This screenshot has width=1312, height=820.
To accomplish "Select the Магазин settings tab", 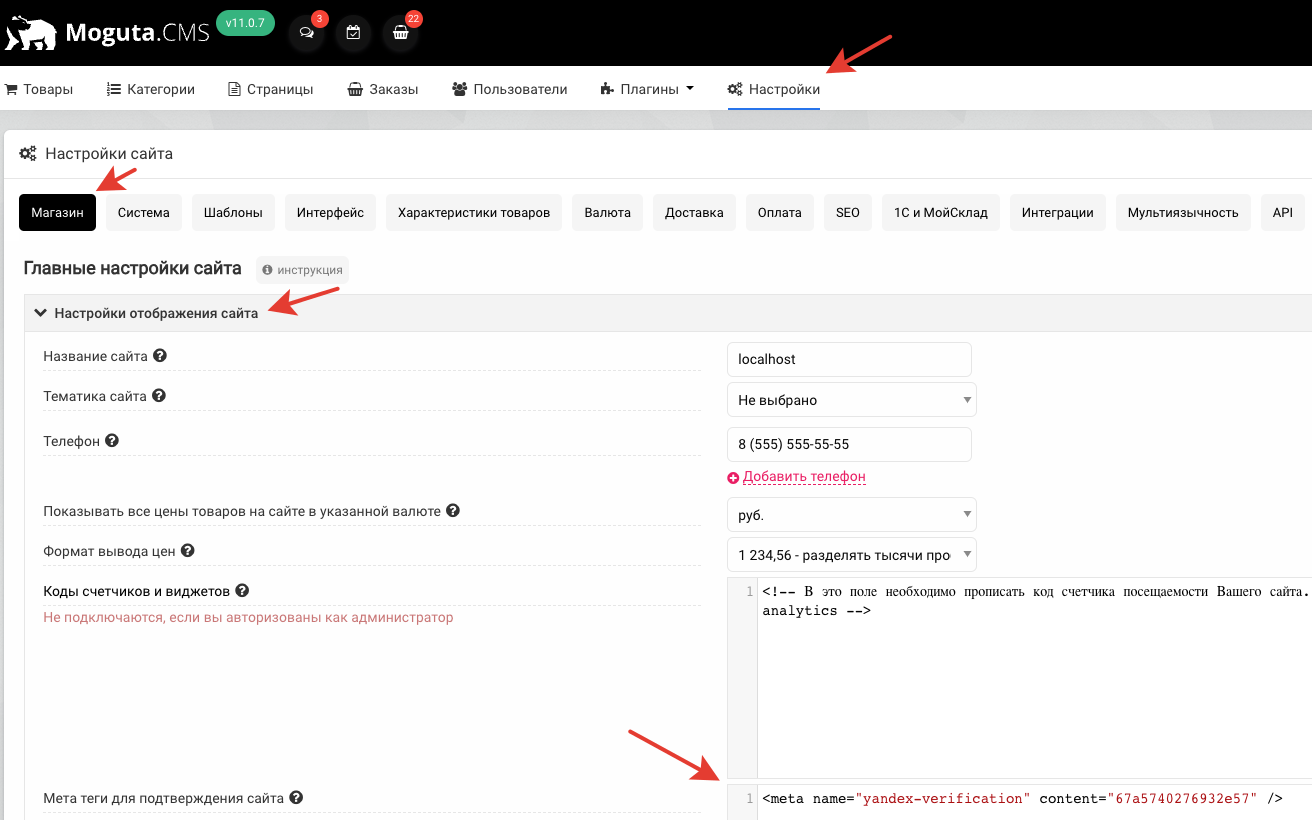I will click(x=57, y=212).
